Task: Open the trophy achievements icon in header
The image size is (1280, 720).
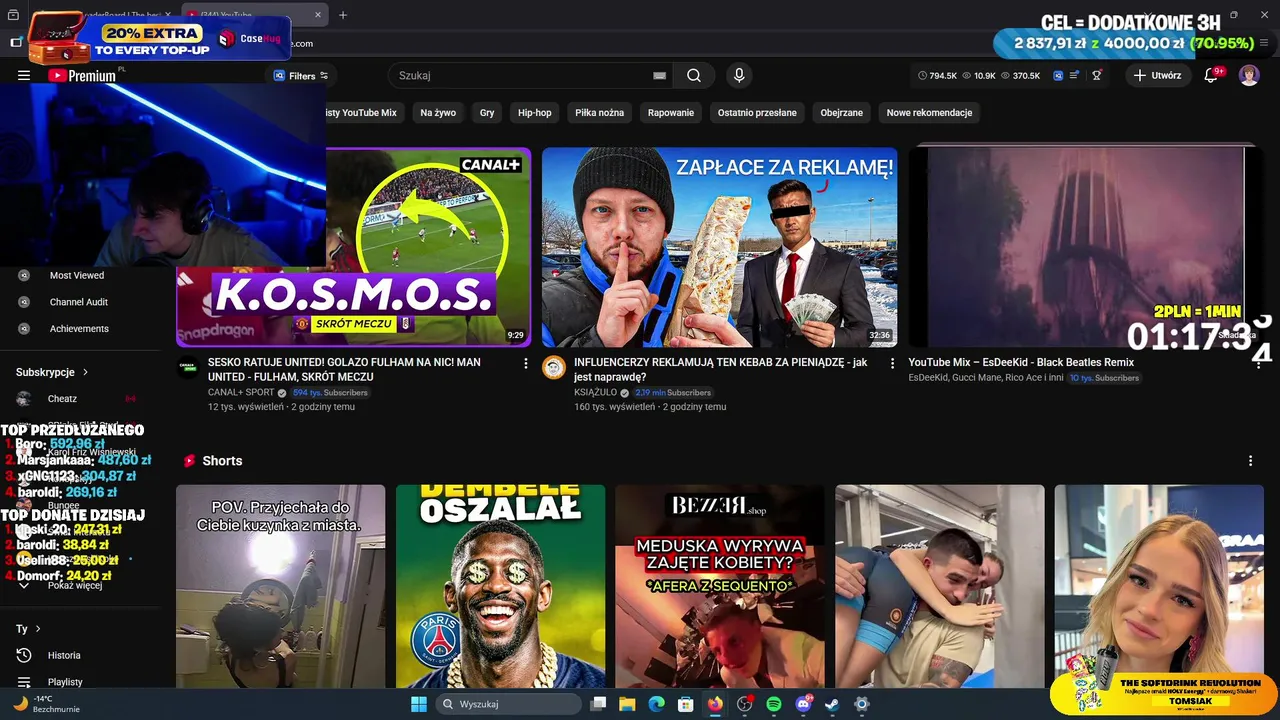Action: [x=1097, y=75]
